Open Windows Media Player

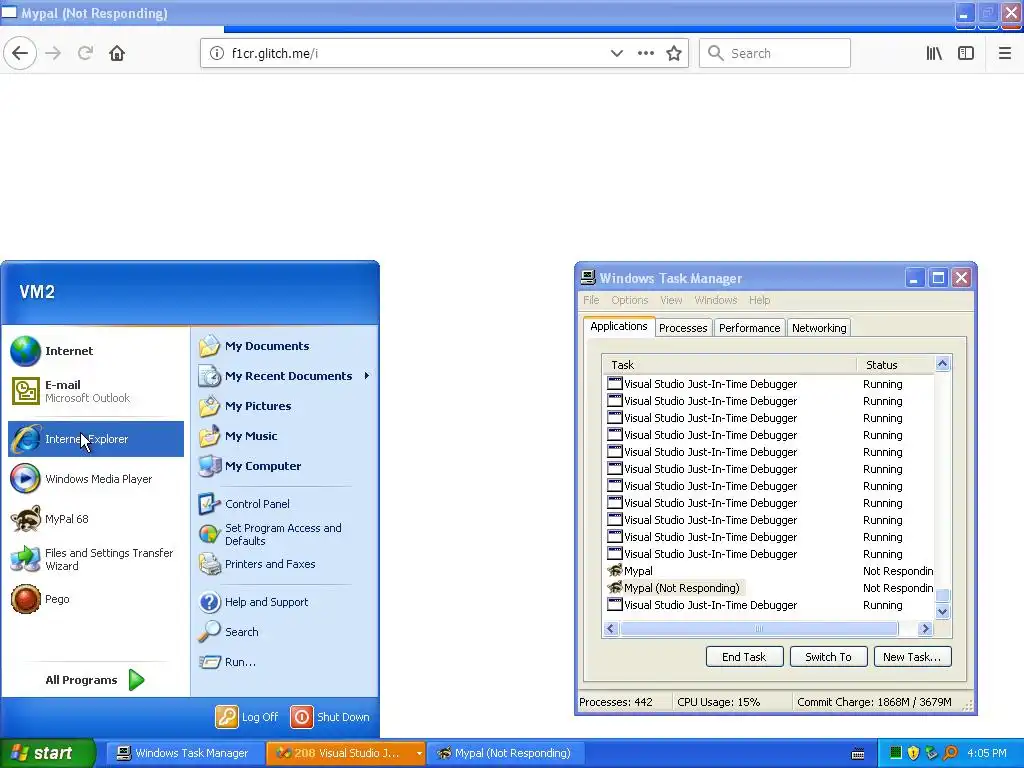96,479
